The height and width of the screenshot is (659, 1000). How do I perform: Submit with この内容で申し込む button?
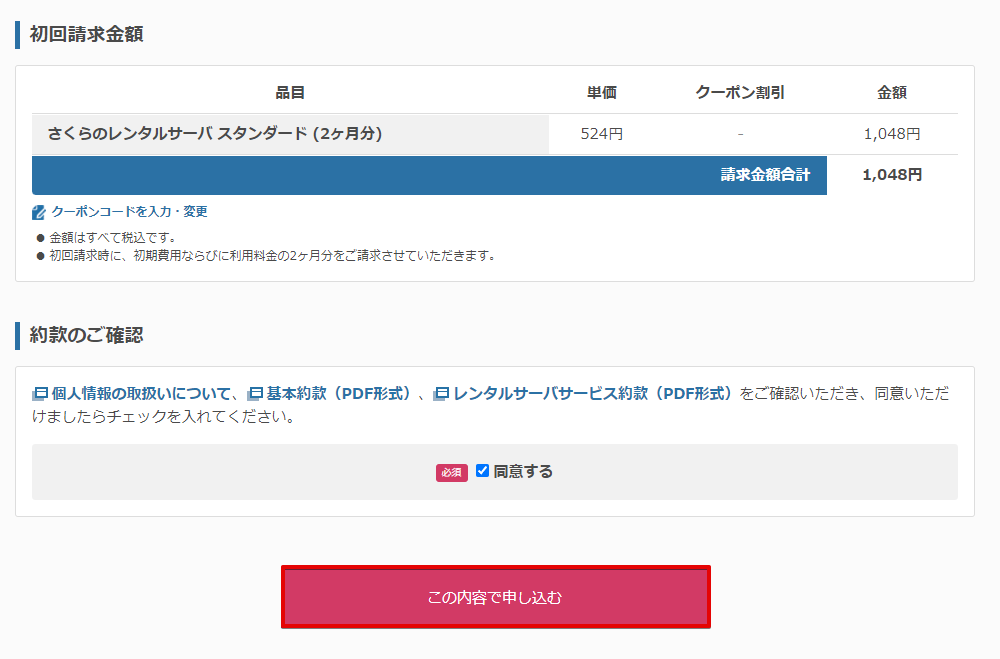click(x=496, y=597)
